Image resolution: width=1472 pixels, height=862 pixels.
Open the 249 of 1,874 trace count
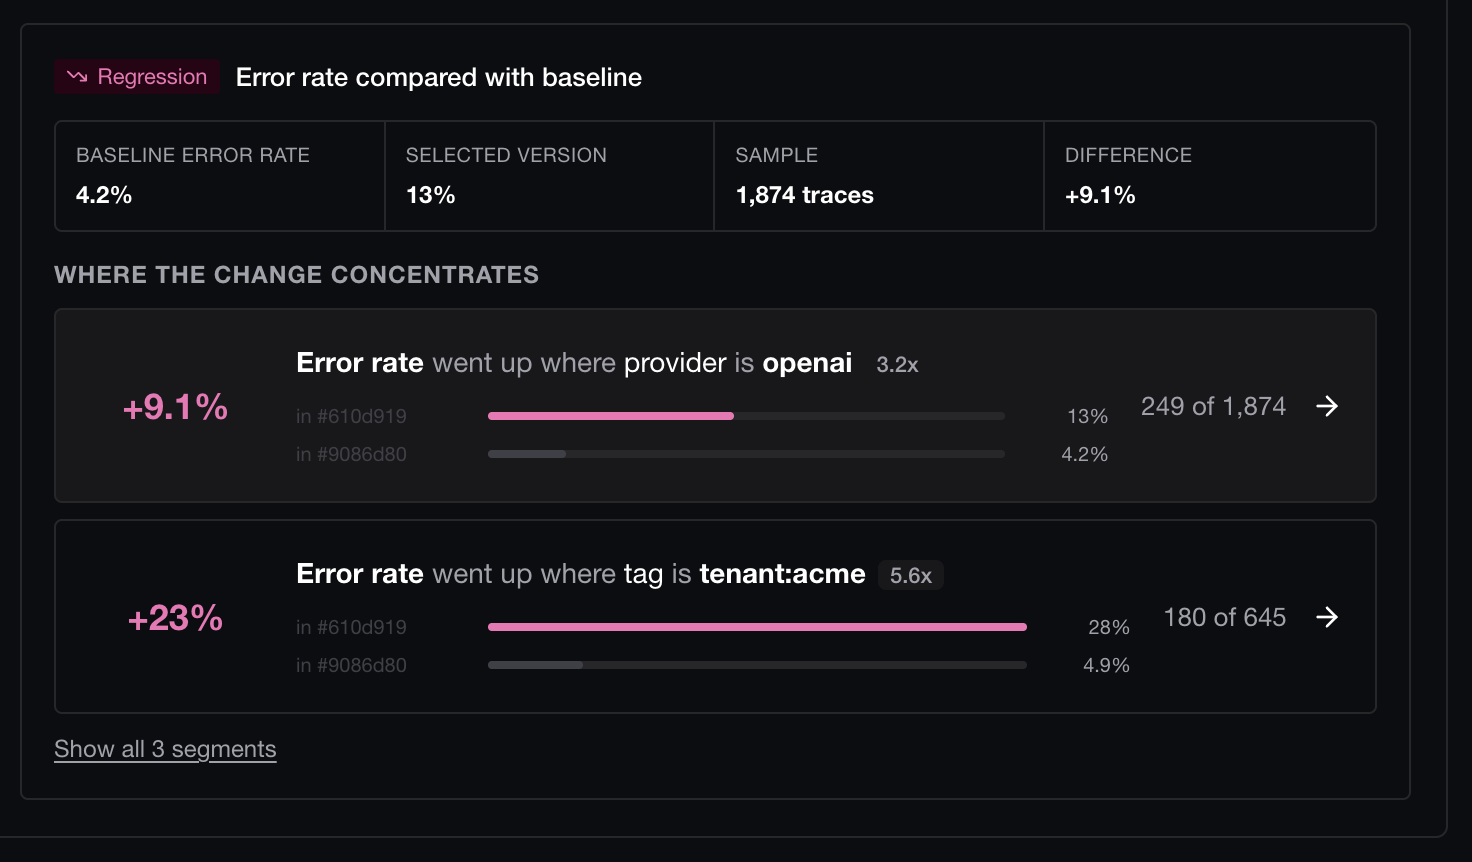pyautogui.click(x=1213, y=406)
